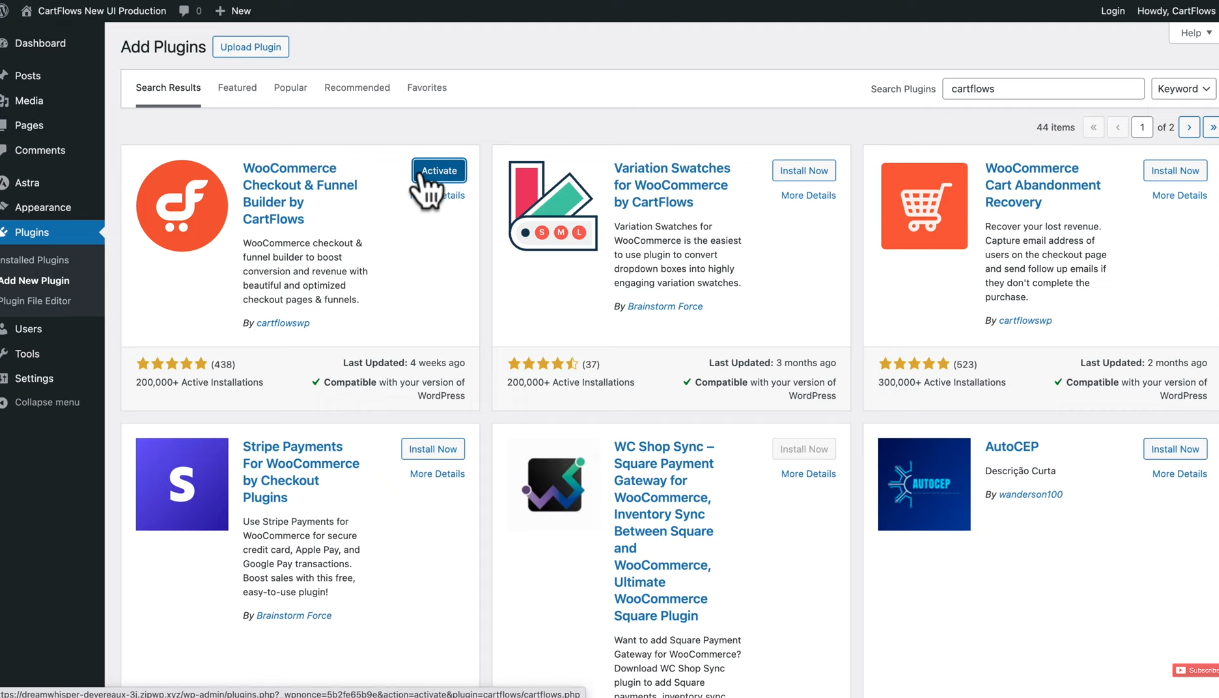This screenshot has height=698, width=1219.
Task: Switch to the Featured tab
Action: [237, 88]
